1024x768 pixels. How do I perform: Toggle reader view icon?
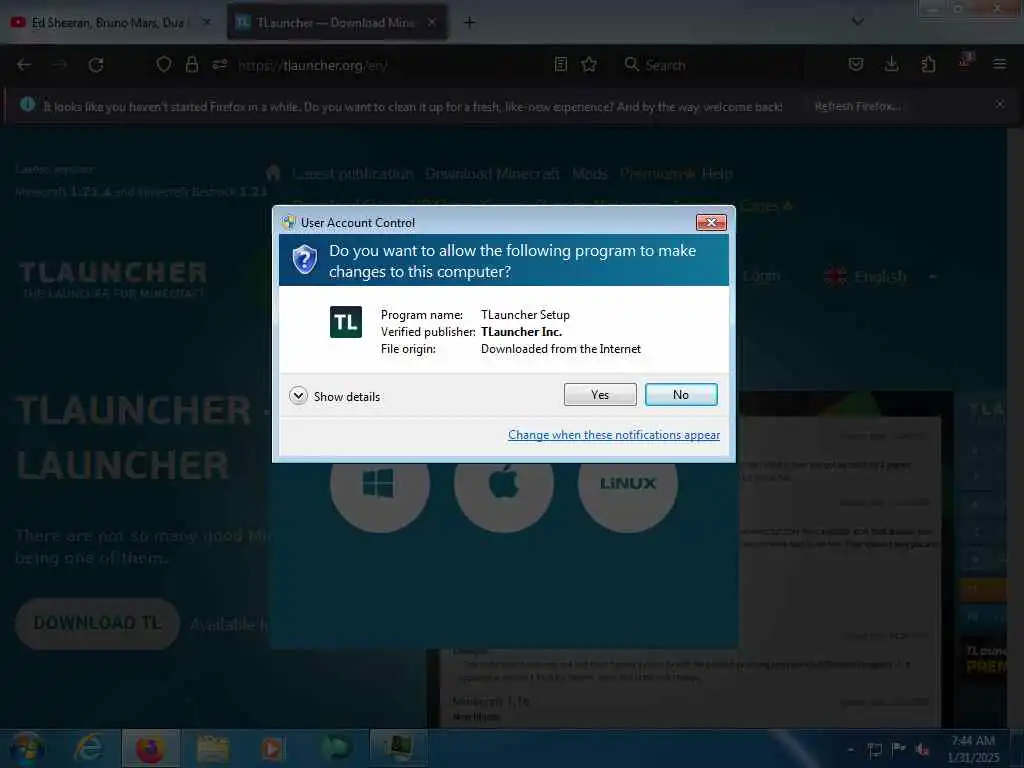click(560, 64)
